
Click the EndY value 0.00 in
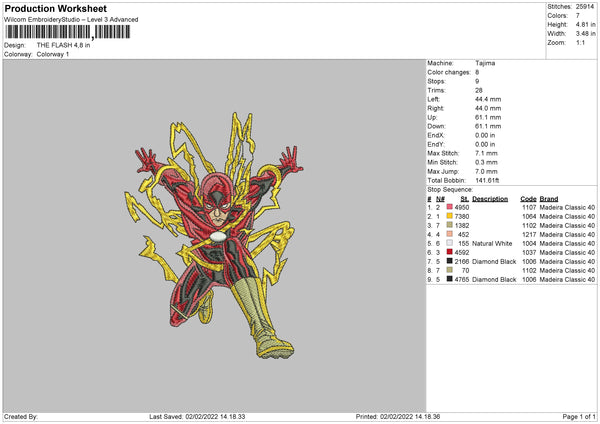coord(485,144)
